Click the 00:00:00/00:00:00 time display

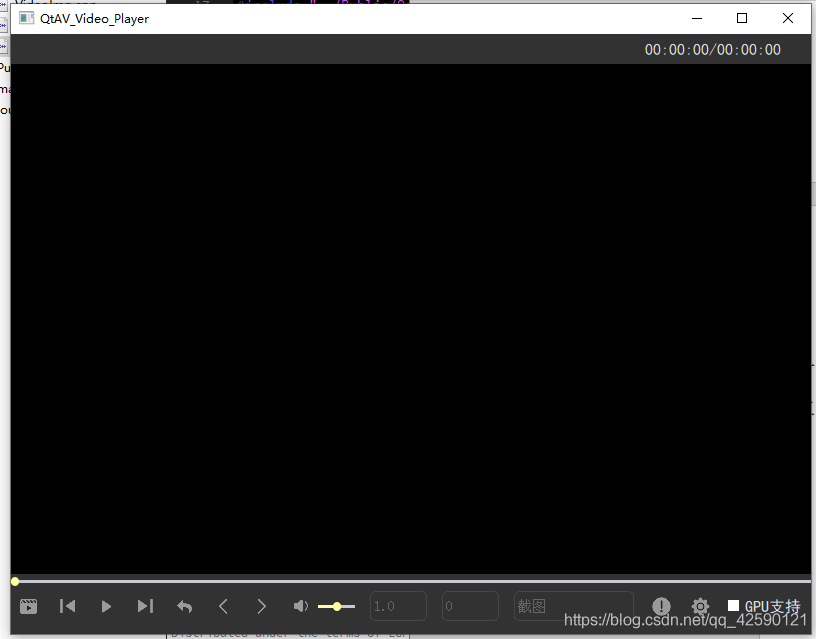[712, 50]
